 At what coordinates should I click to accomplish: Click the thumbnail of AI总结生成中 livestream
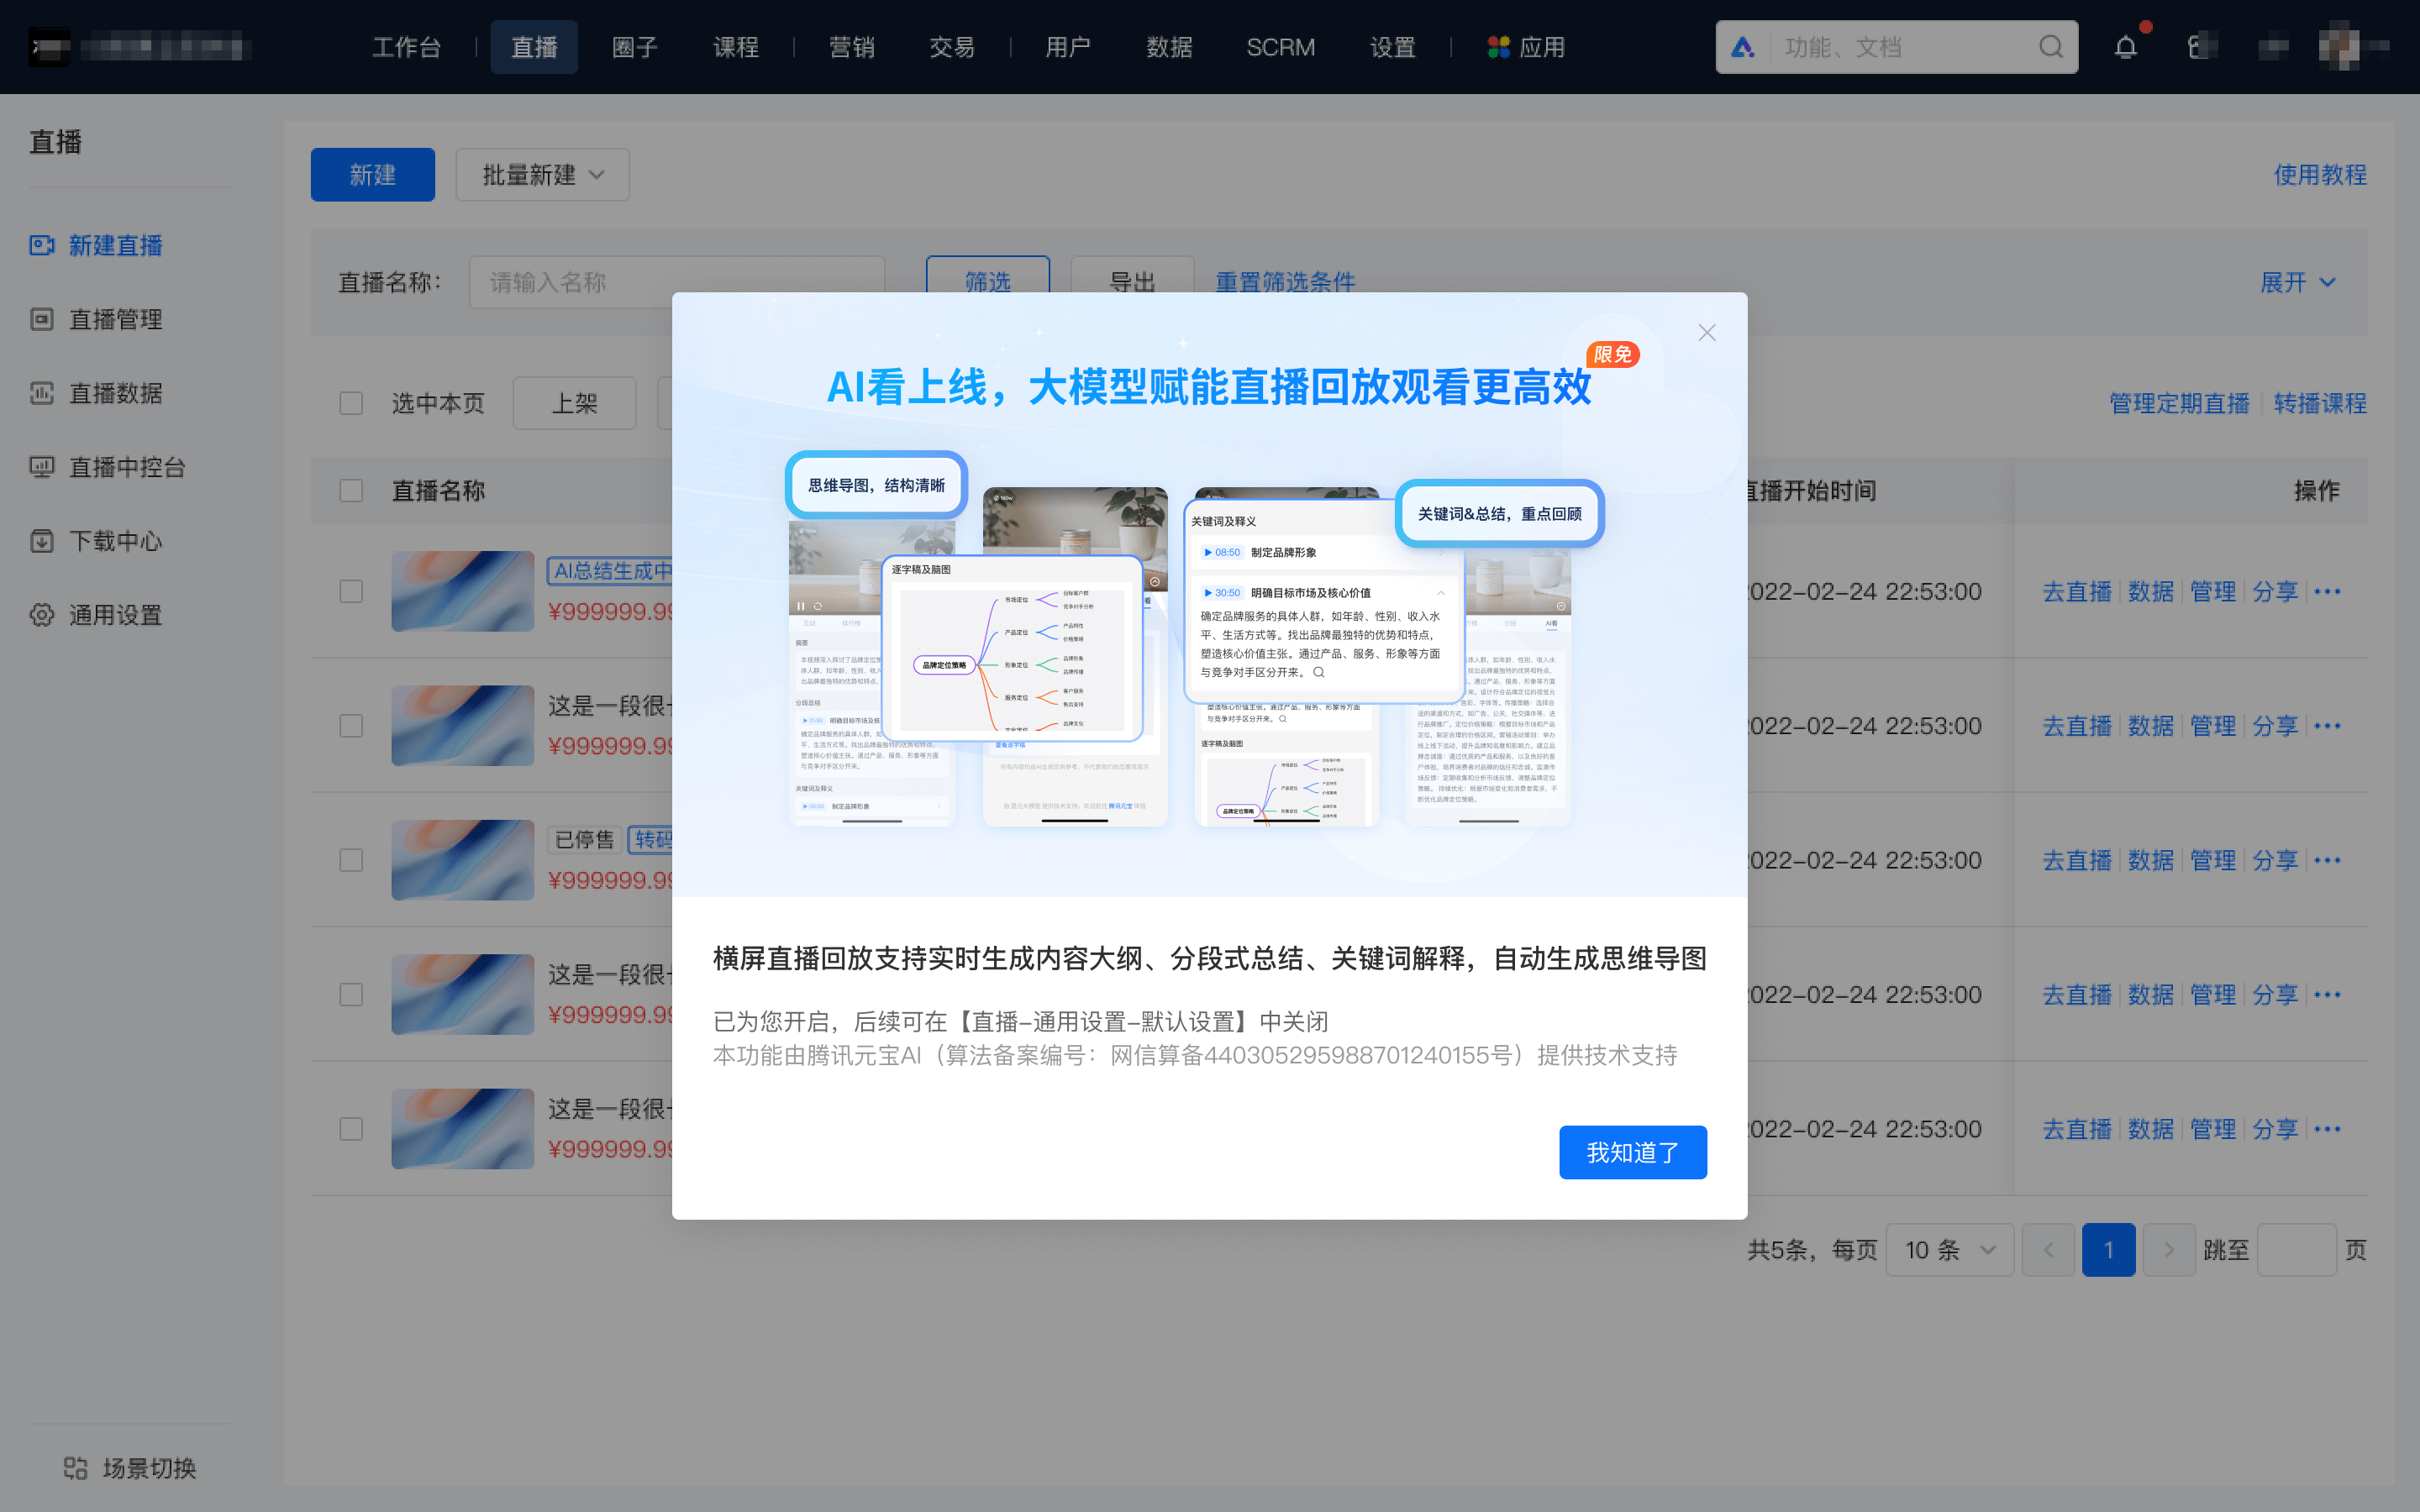(463, 591)
